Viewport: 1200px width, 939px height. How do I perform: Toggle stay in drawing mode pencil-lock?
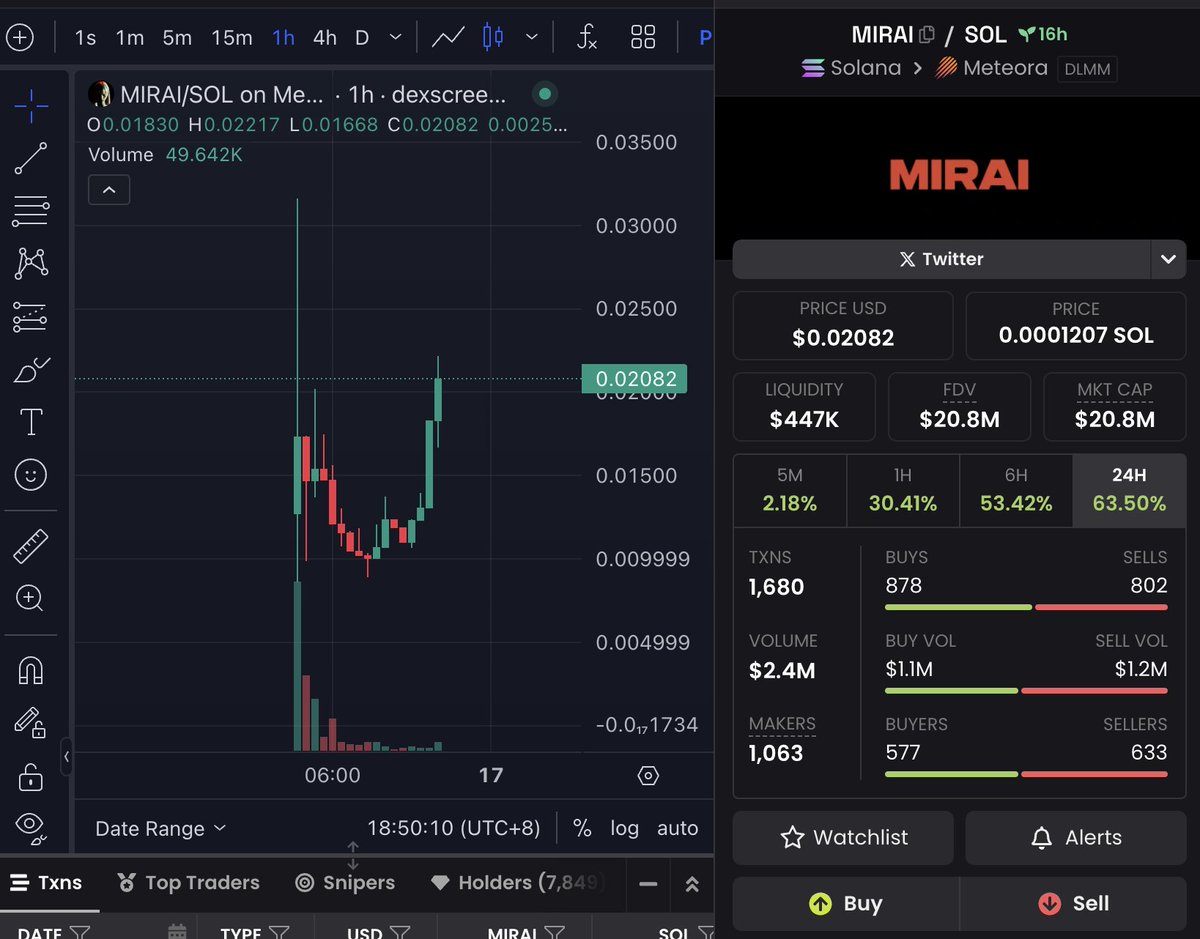coord(31,723)
